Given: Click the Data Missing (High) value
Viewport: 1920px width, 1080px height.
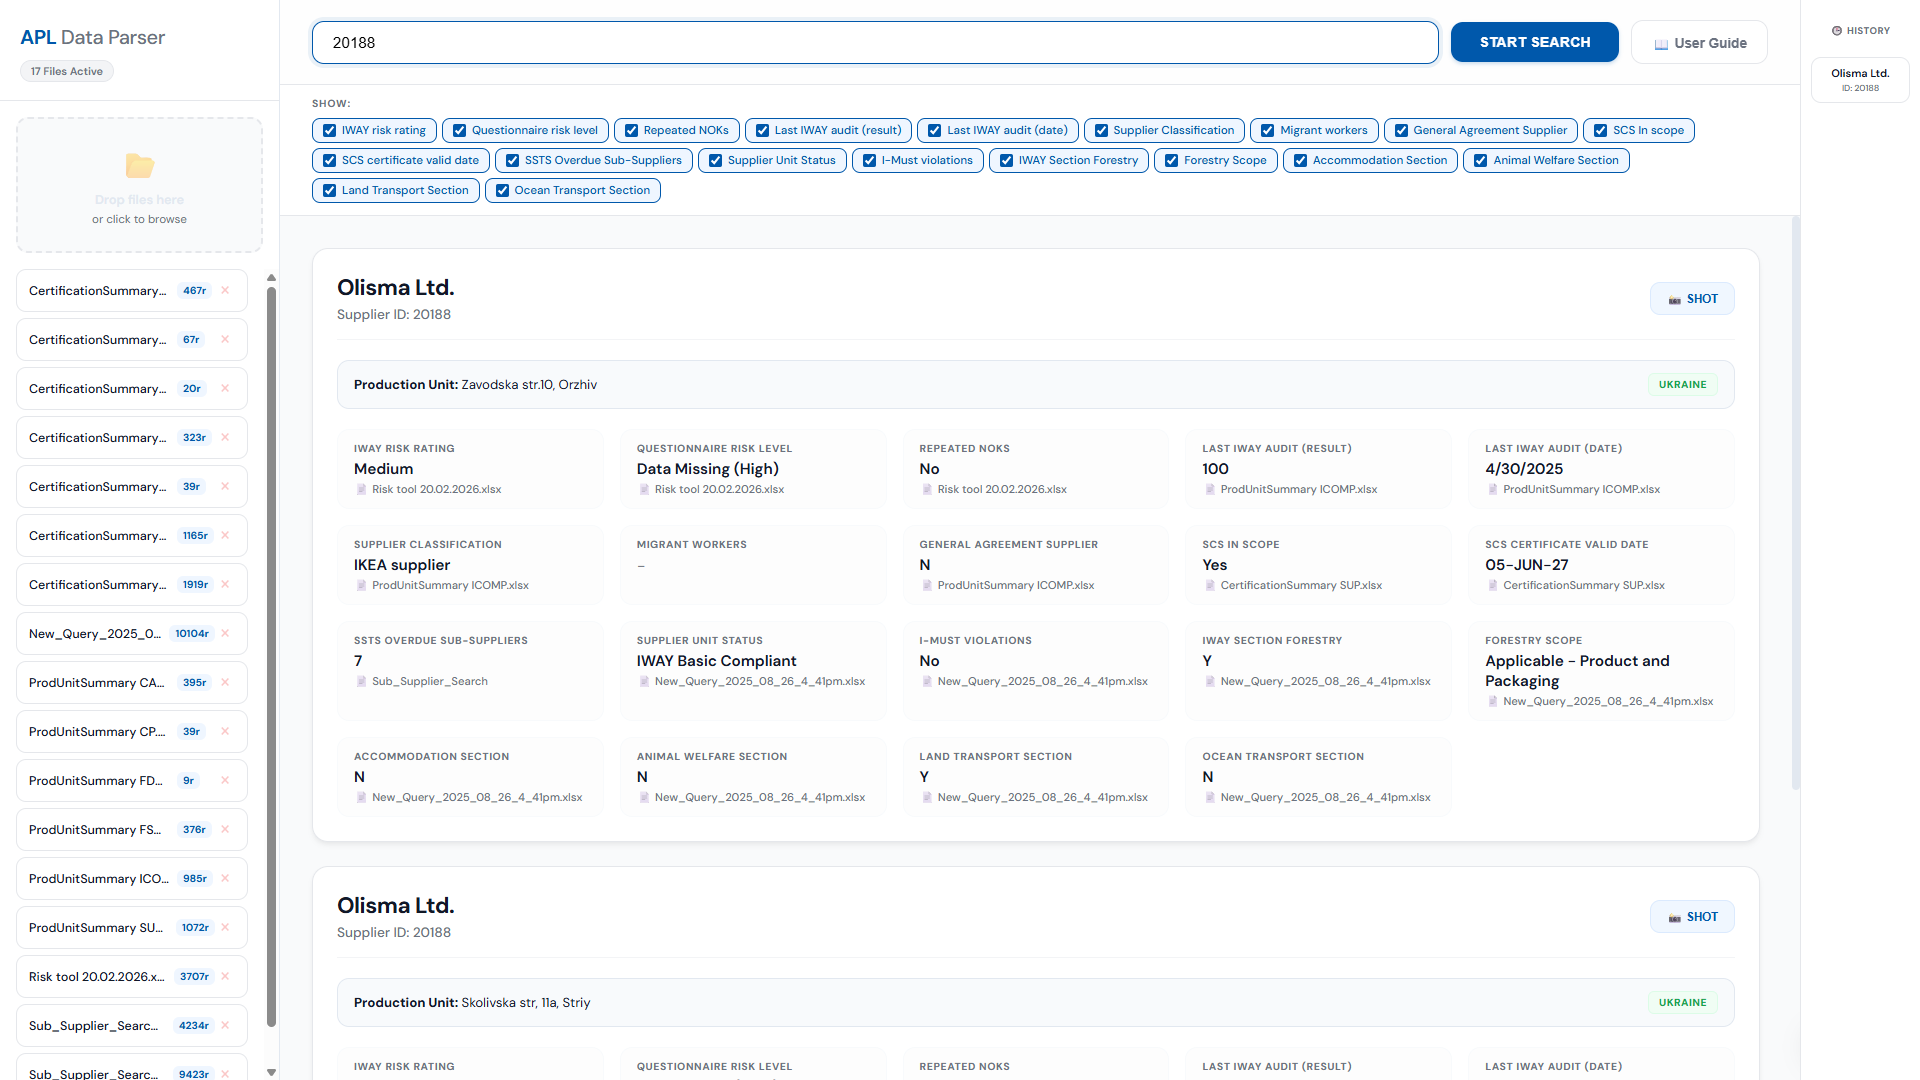Looking at the screenshot, I should (x=707, y=469).
